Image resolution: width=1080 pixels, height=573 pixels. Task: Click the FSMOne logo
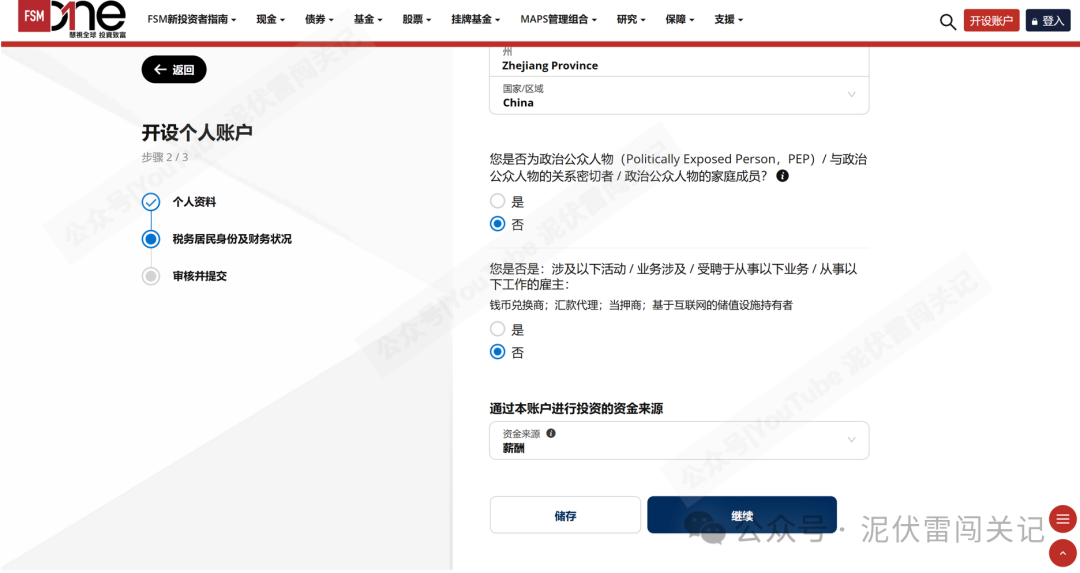pyautogui.click(x=72, y=19)
